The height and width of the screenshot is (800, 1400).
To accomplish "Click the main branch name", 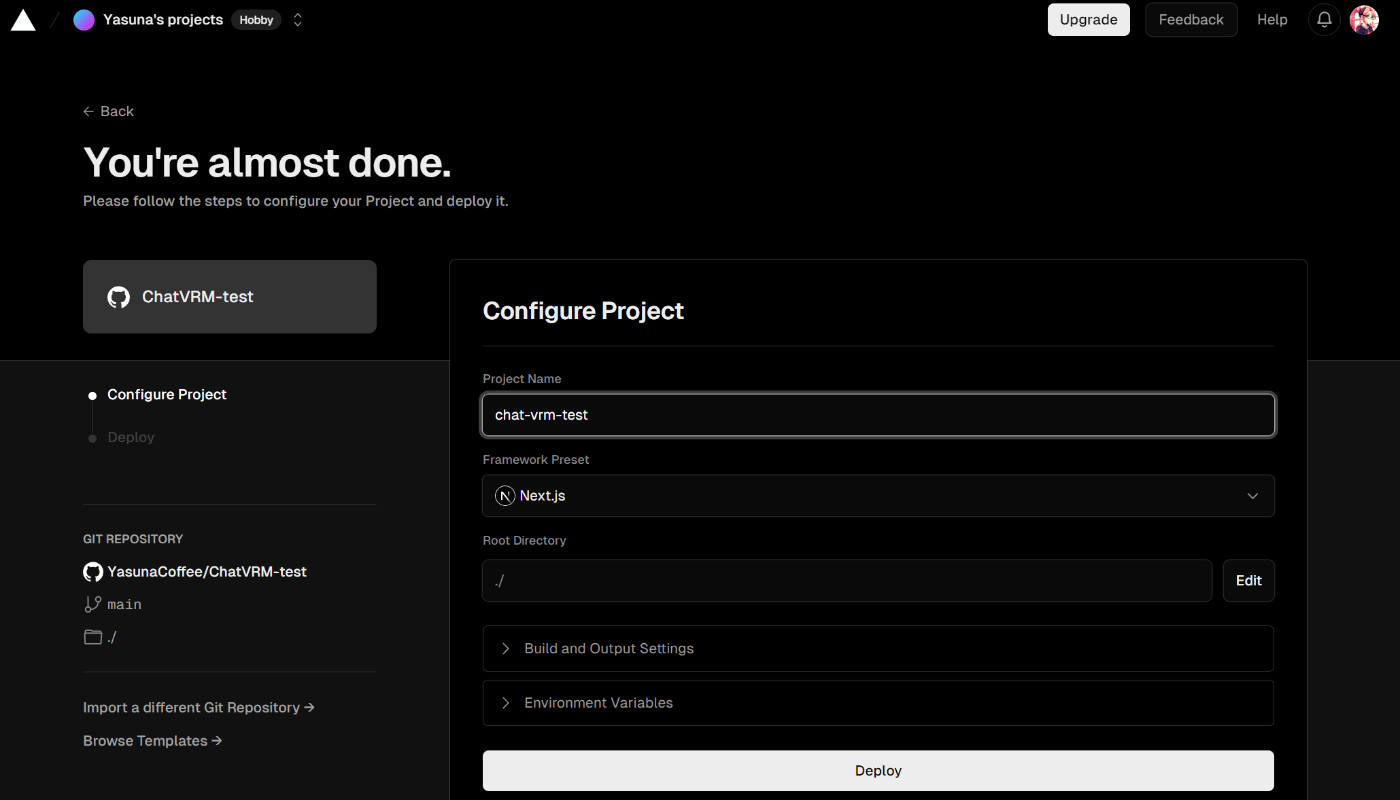I will click(x=125, y=605).
